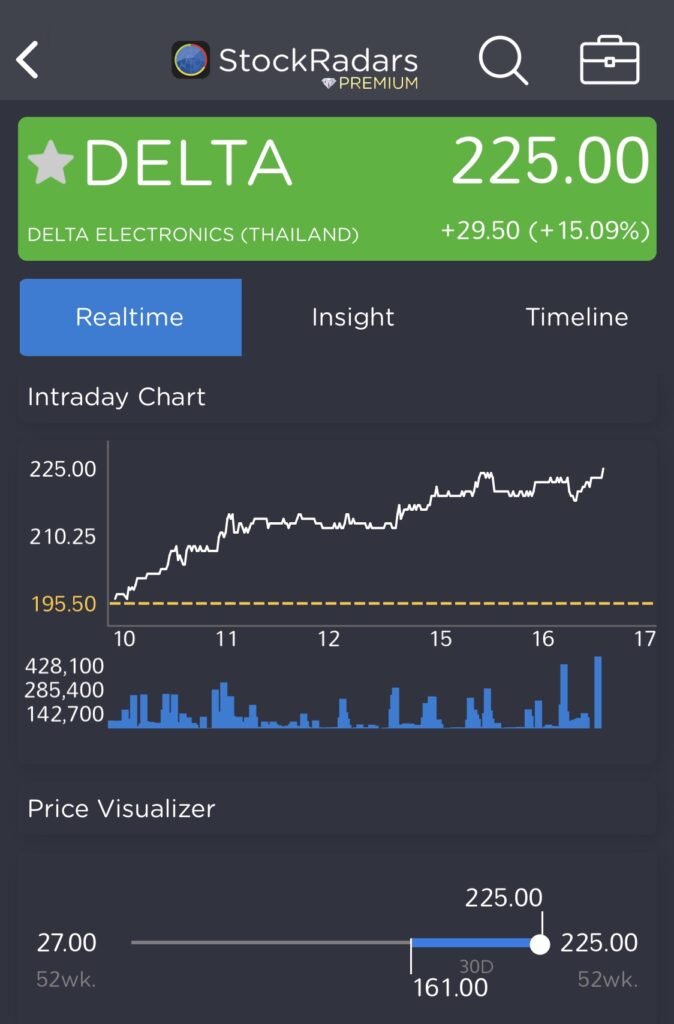Open the portfolio briefcase icon
Screen dimensions: 674x1024
pos(609,60)
